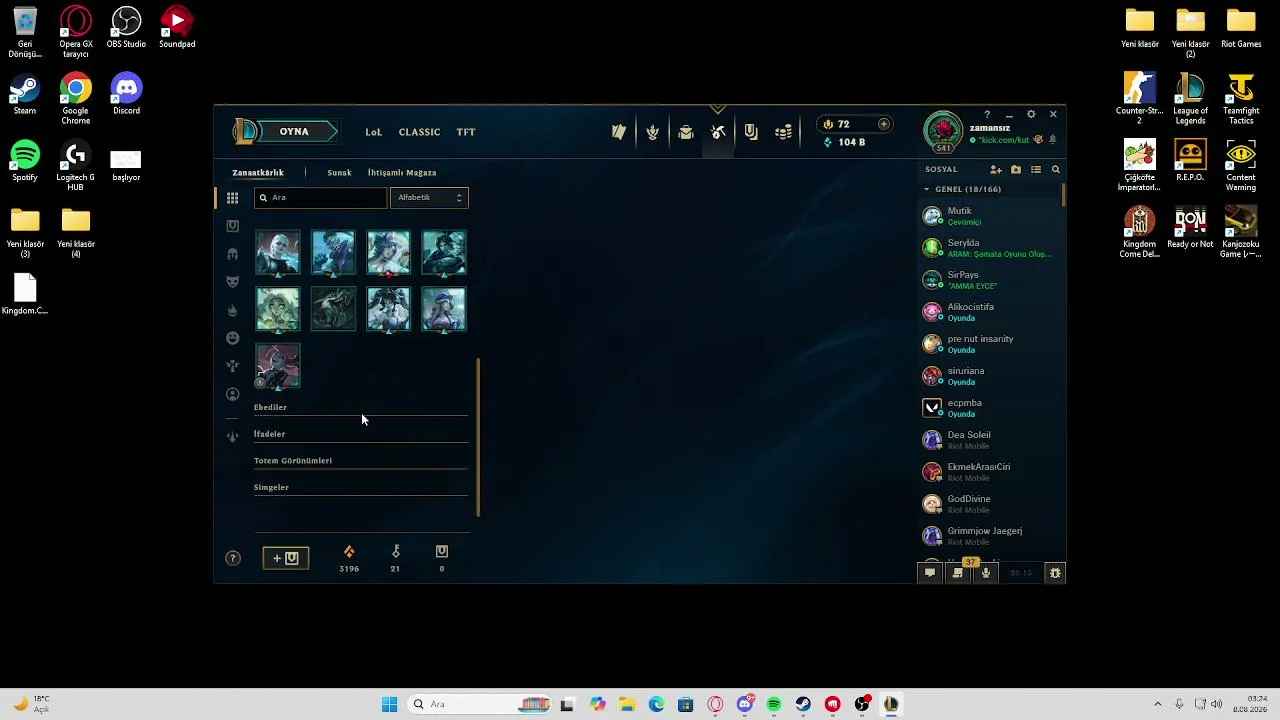1280x720 pixels.
Task: Select the chest material with count 0
Action: [441, 558]
